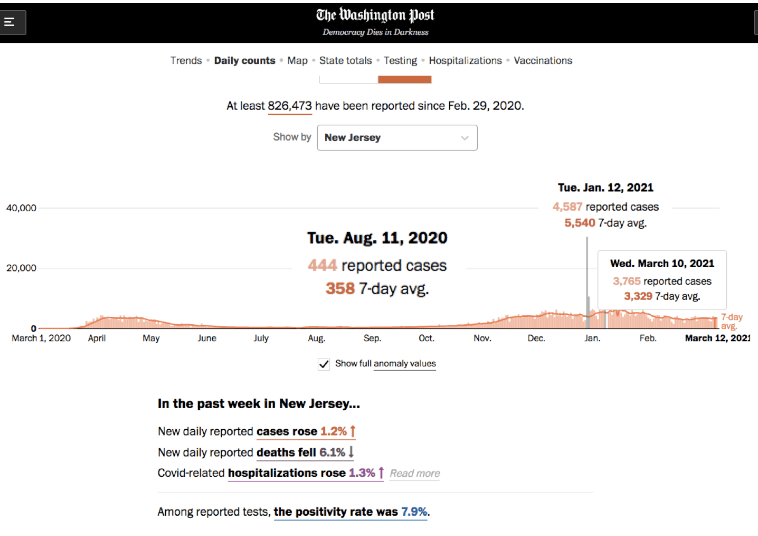Click the Read more link
758x536 pixels.
(x=415, y=474)
